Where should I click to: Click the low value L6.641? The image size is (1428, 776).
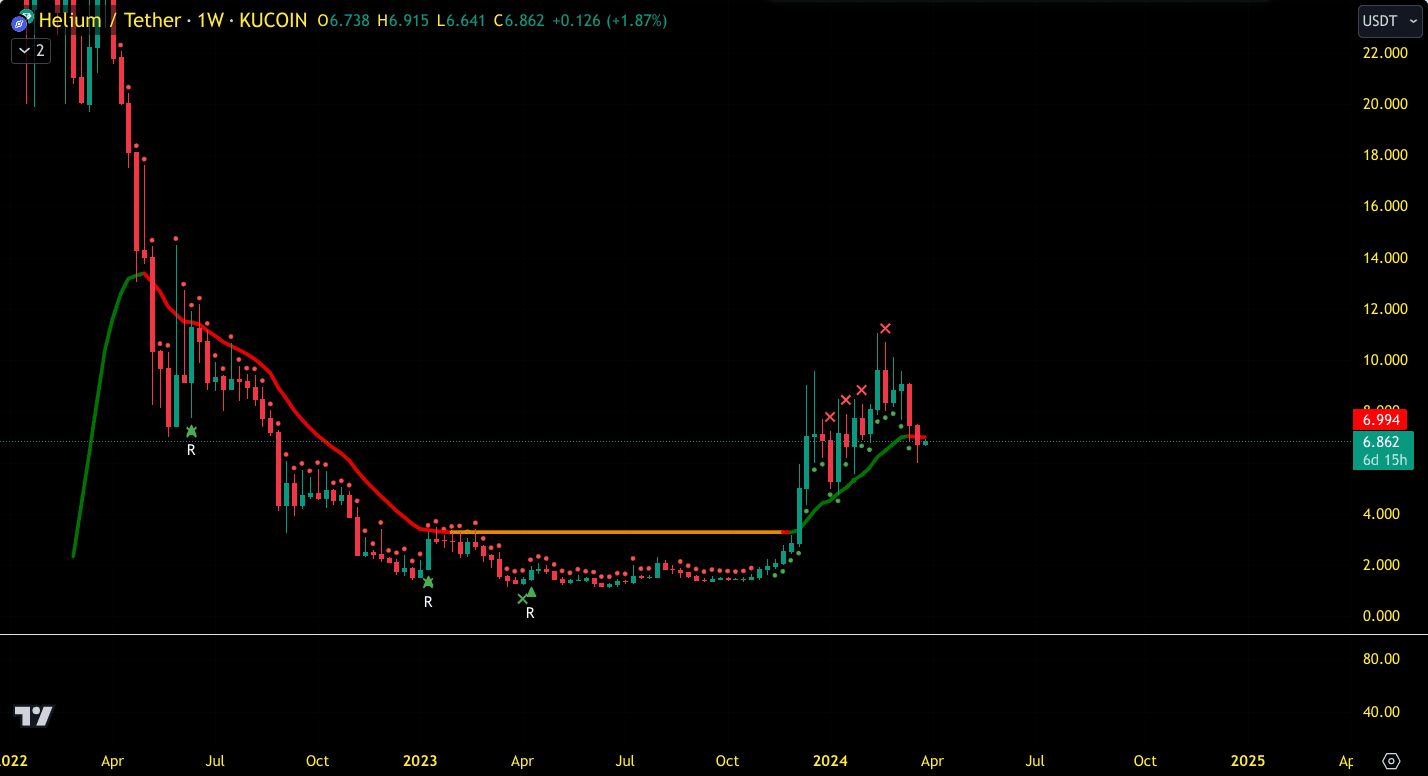tap(461, 20)
